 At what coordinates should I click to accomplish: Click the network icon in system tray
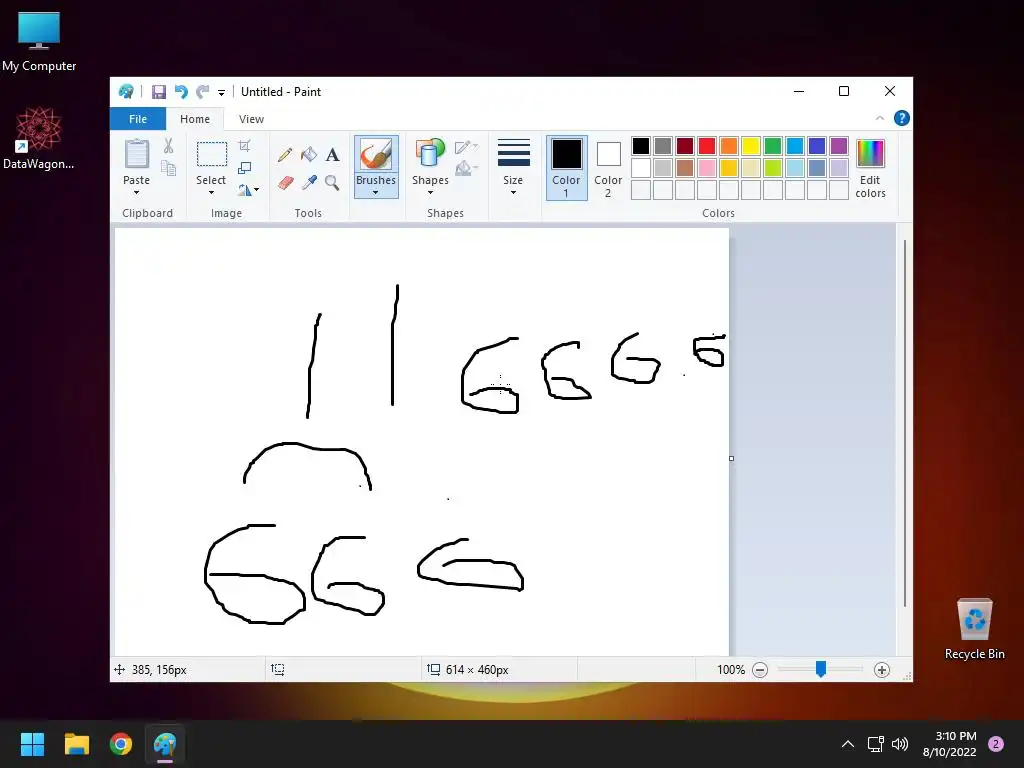[875, 744]
